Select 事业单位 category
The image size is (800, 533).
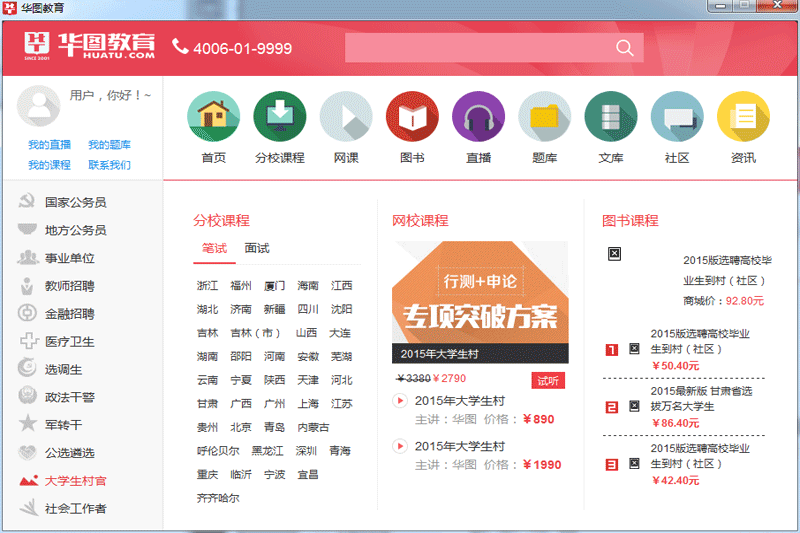69,258
